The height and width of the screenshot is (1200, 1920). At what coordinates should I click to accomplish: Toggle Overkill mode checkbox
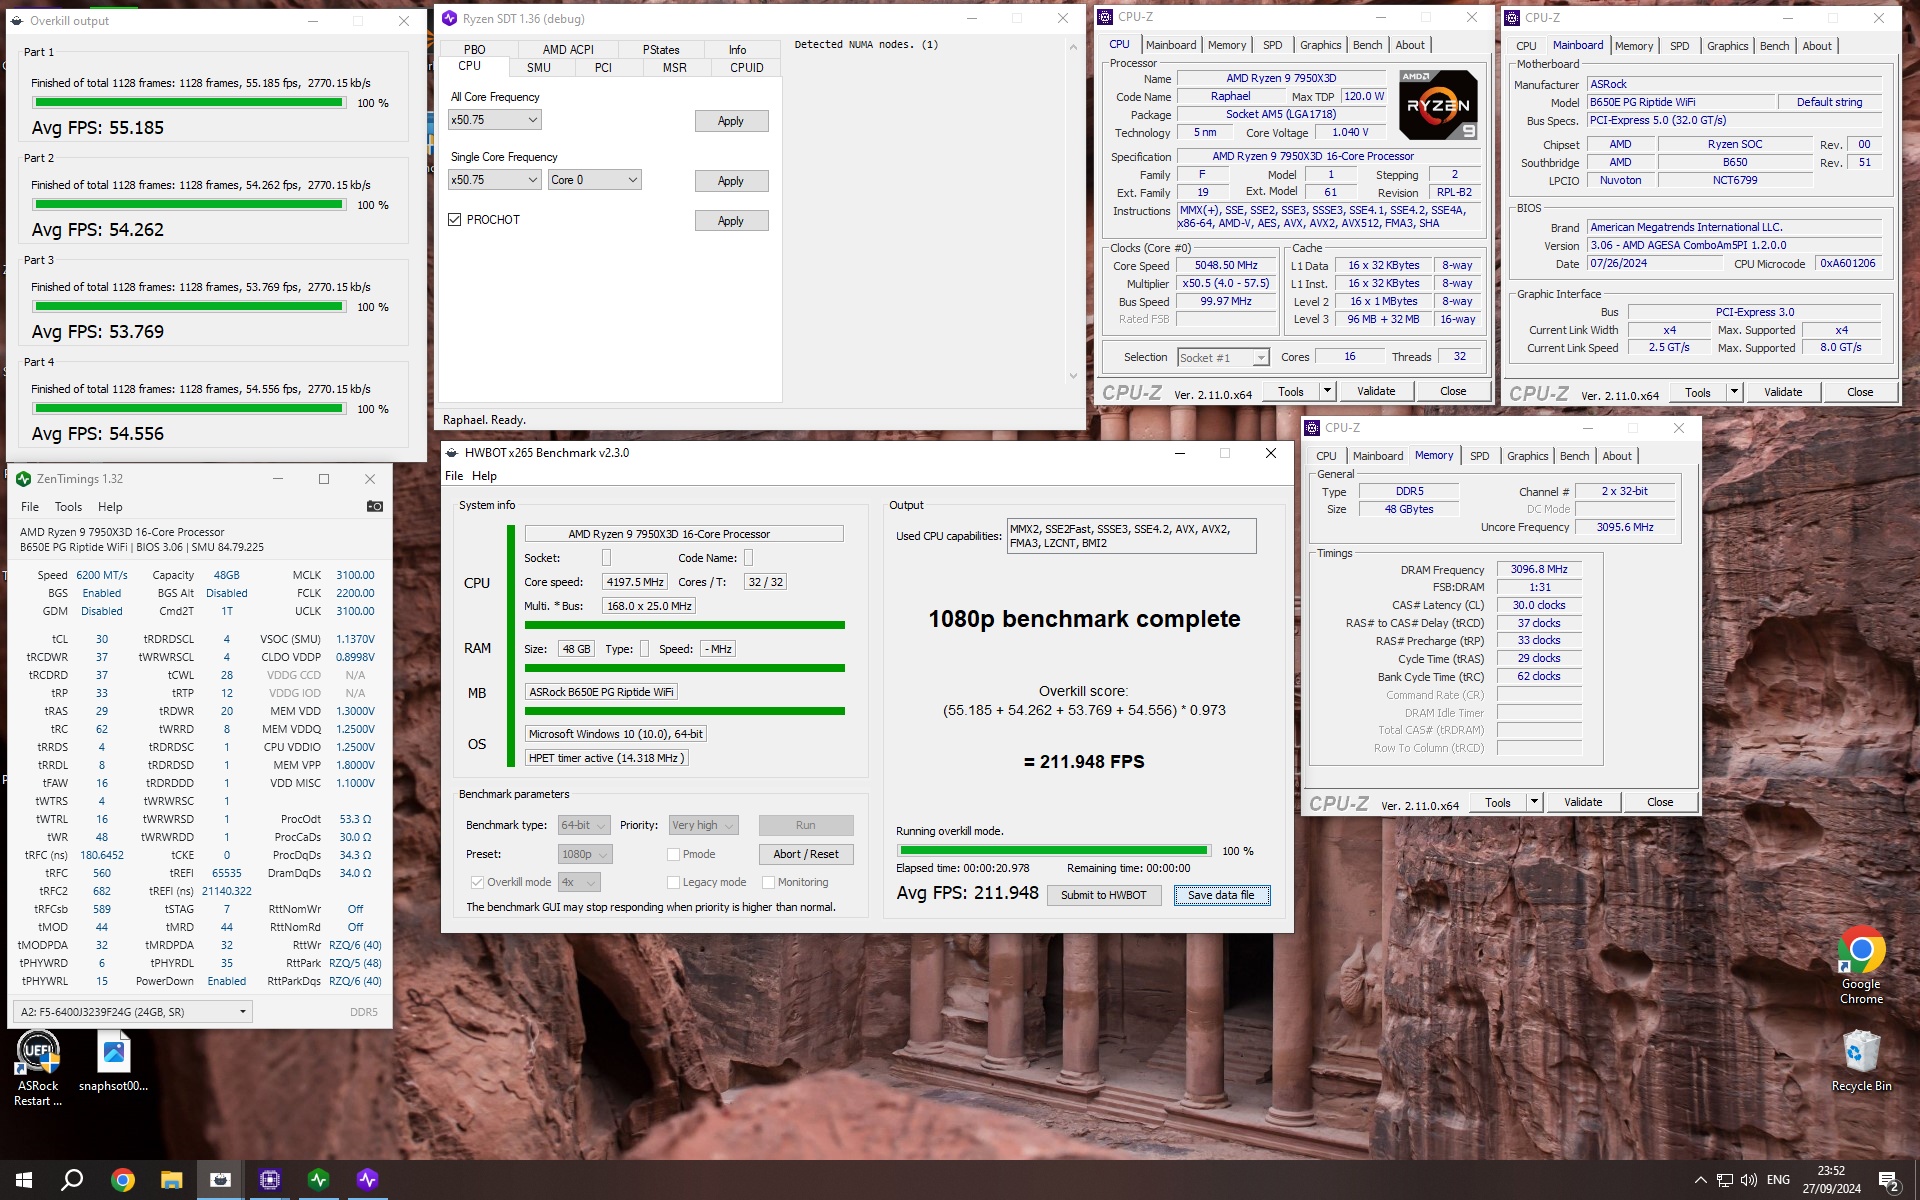click(477, 882)
